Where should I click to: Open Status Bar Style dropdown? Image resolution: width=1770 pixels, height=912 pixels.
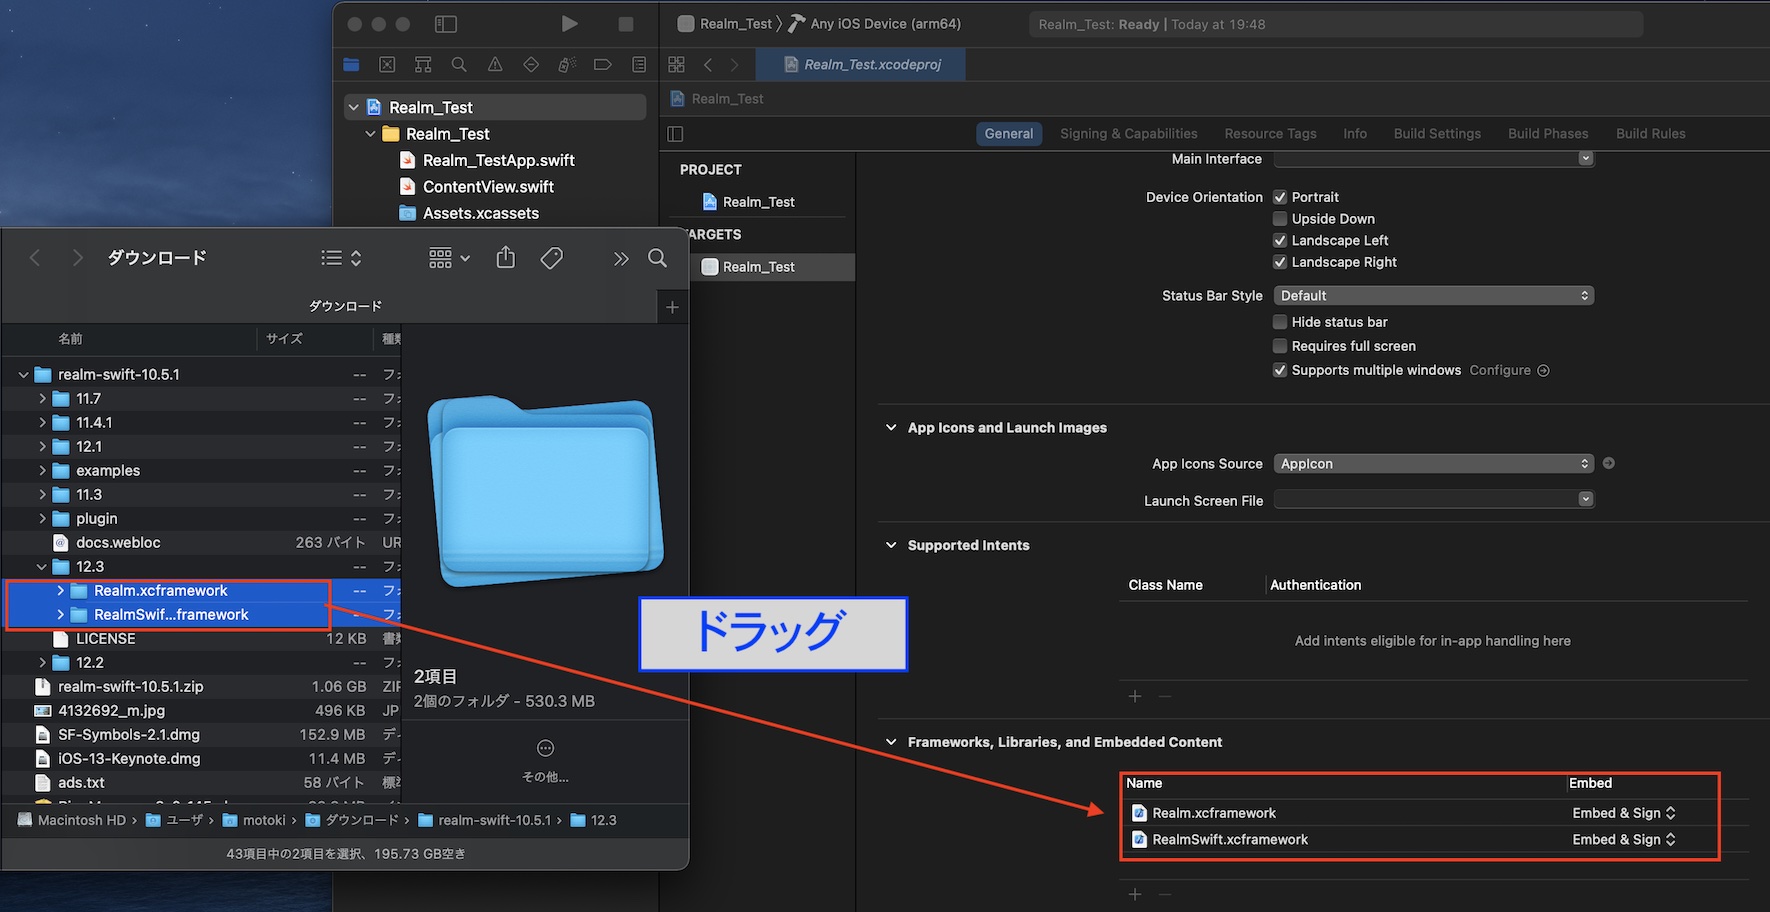click(1434, 296)
